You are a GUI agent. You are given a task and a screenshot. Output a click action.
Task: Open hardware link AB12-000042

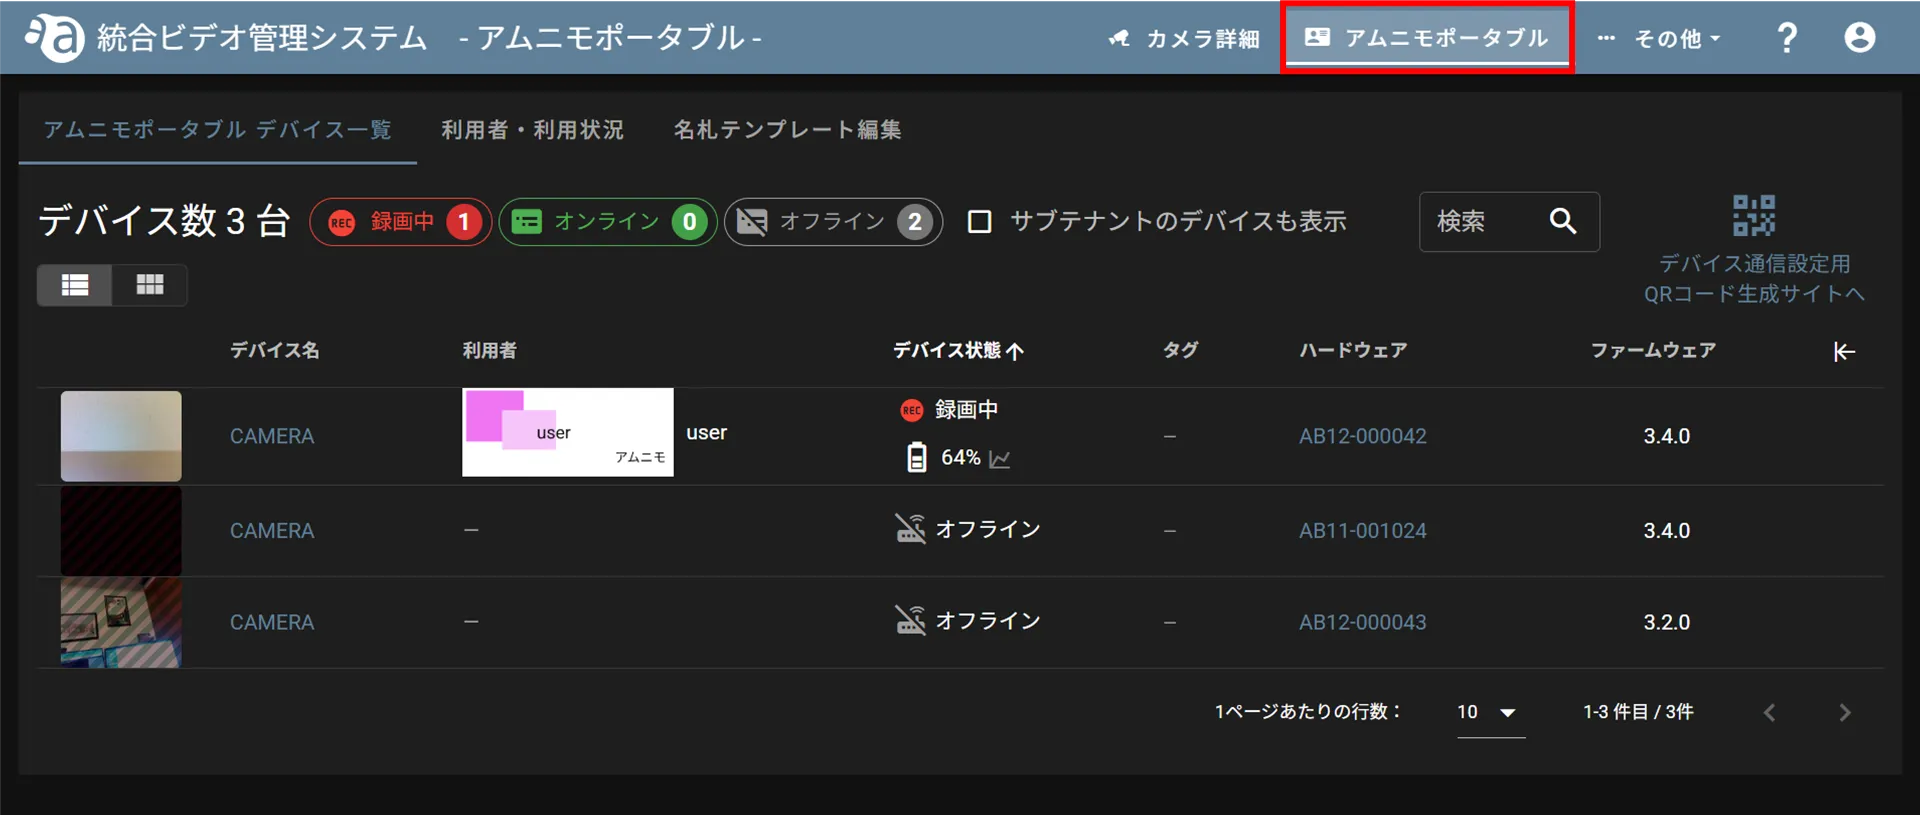click(x=1362, y=436)
